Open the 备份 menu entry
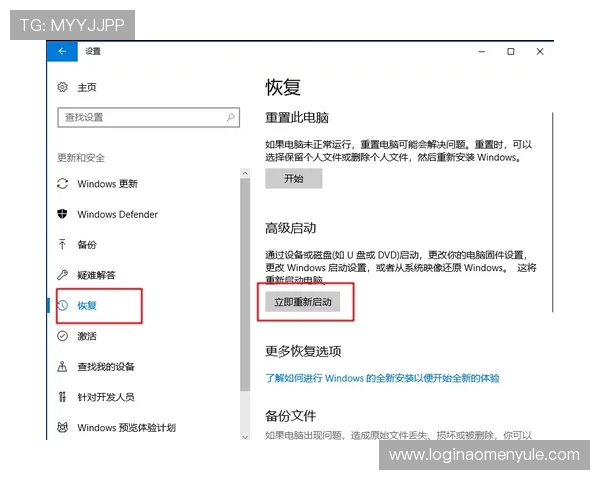Image resolution: width=600 pixels, height=480 pixels. [87, 245]
